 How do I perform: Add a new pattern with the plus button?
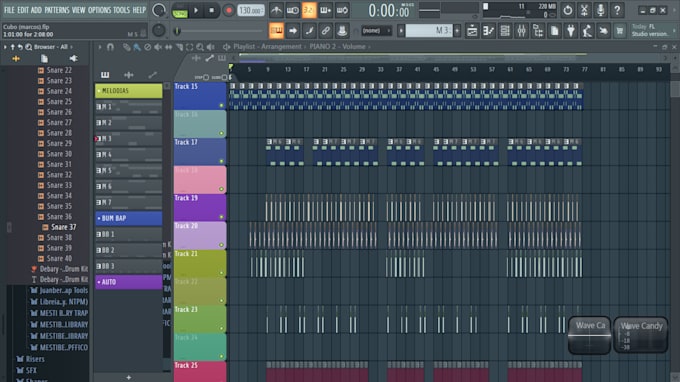point(128,377)
